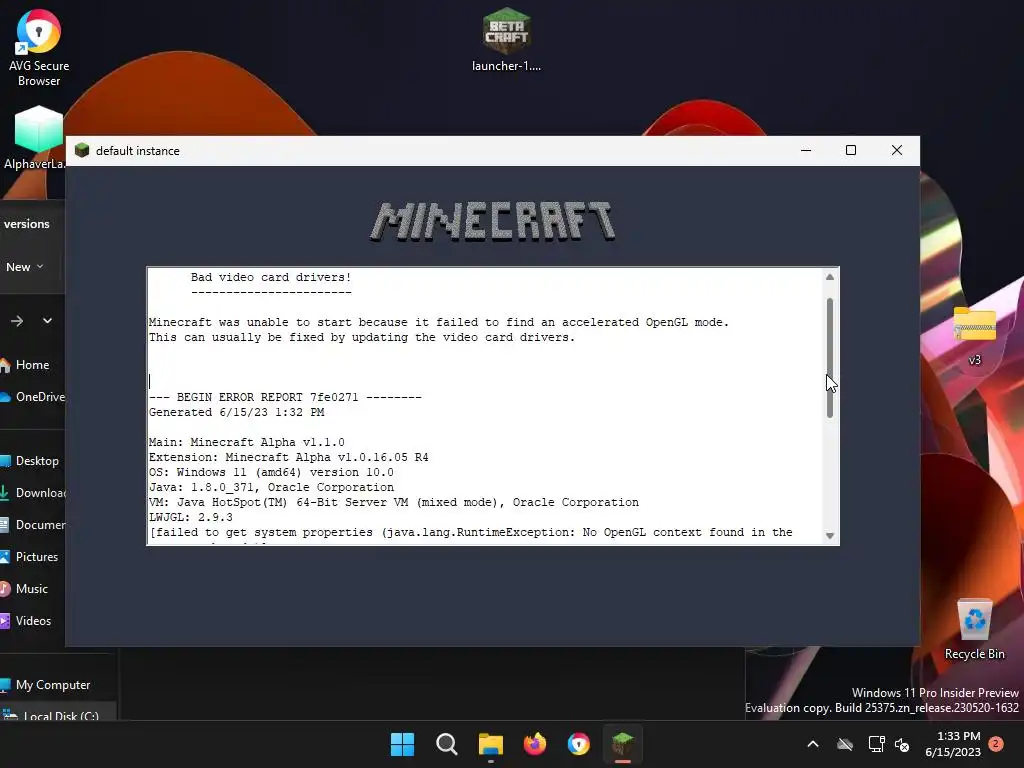Click the error report scrollbar up arrow
The width and height of the screenshot is (1024, 768).
click(x=830, y=277)
